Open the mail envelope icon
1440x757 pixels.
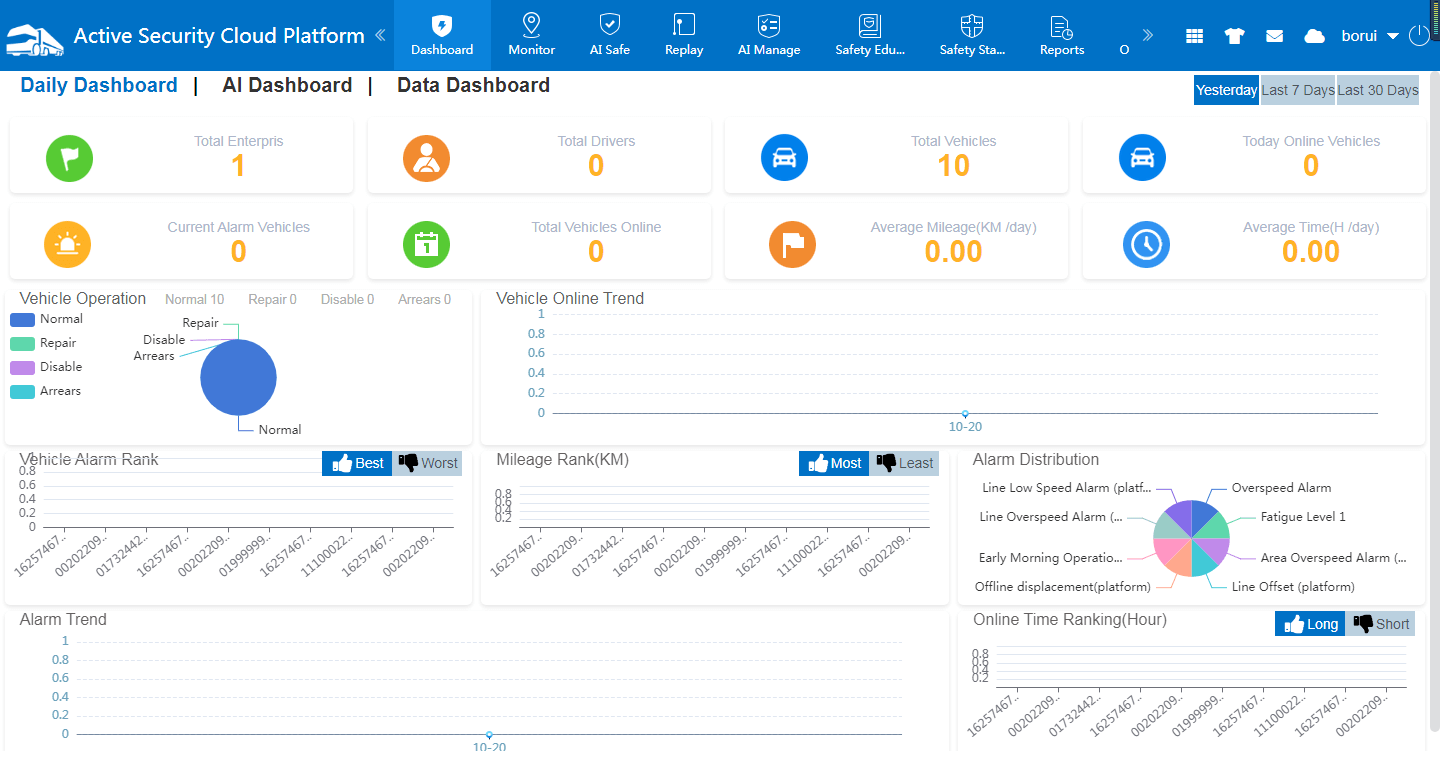coord(1274,36)
